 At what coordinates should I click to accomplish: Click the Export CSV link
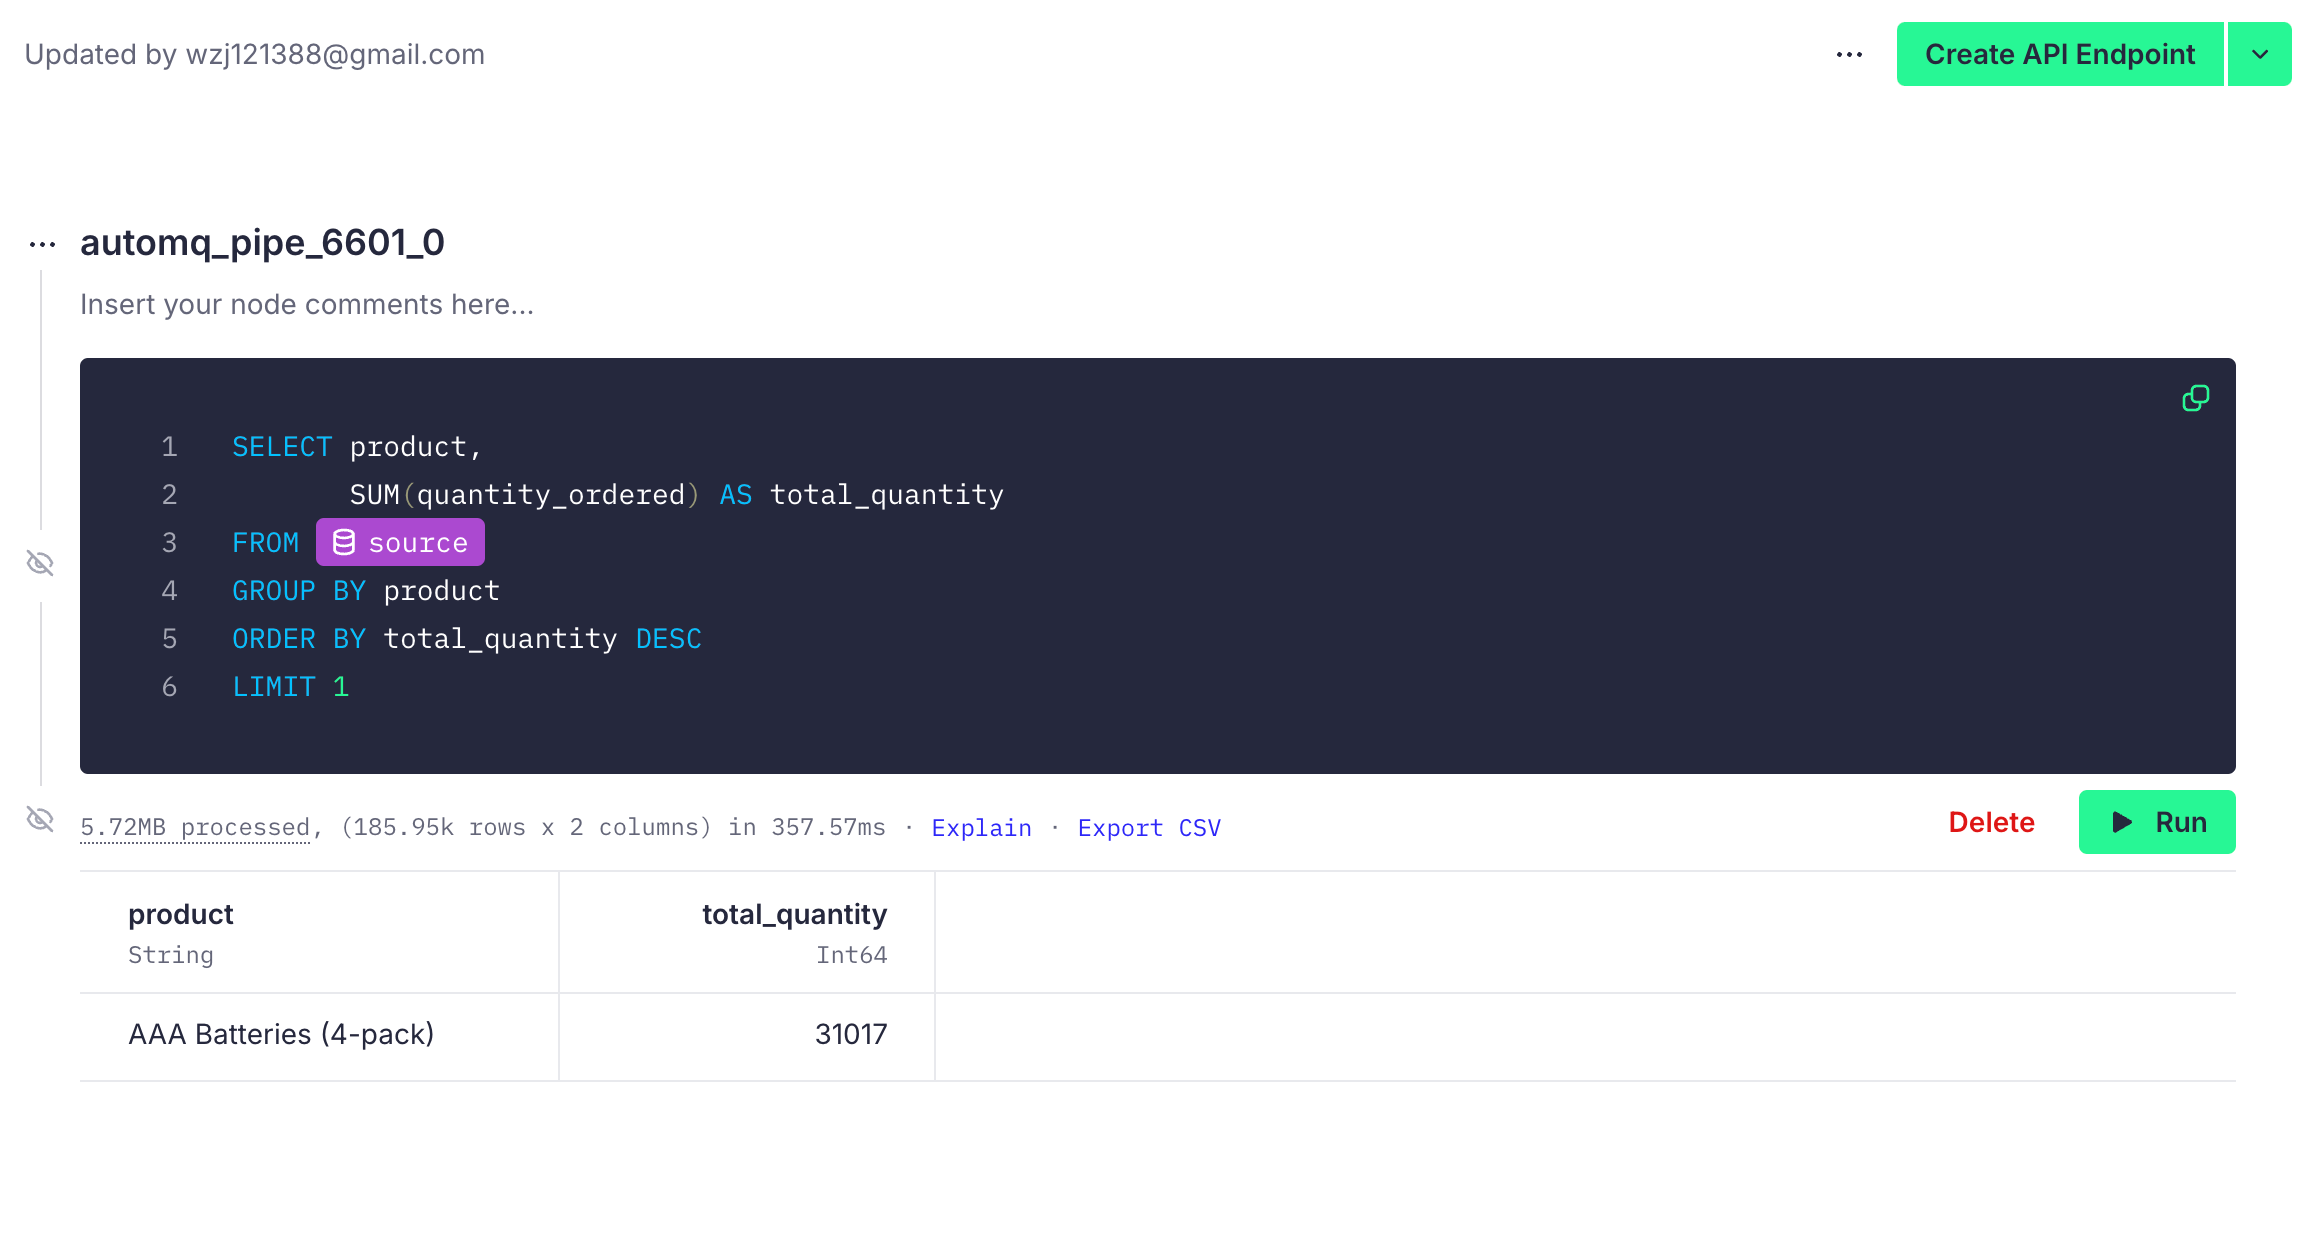point(1149,828)
